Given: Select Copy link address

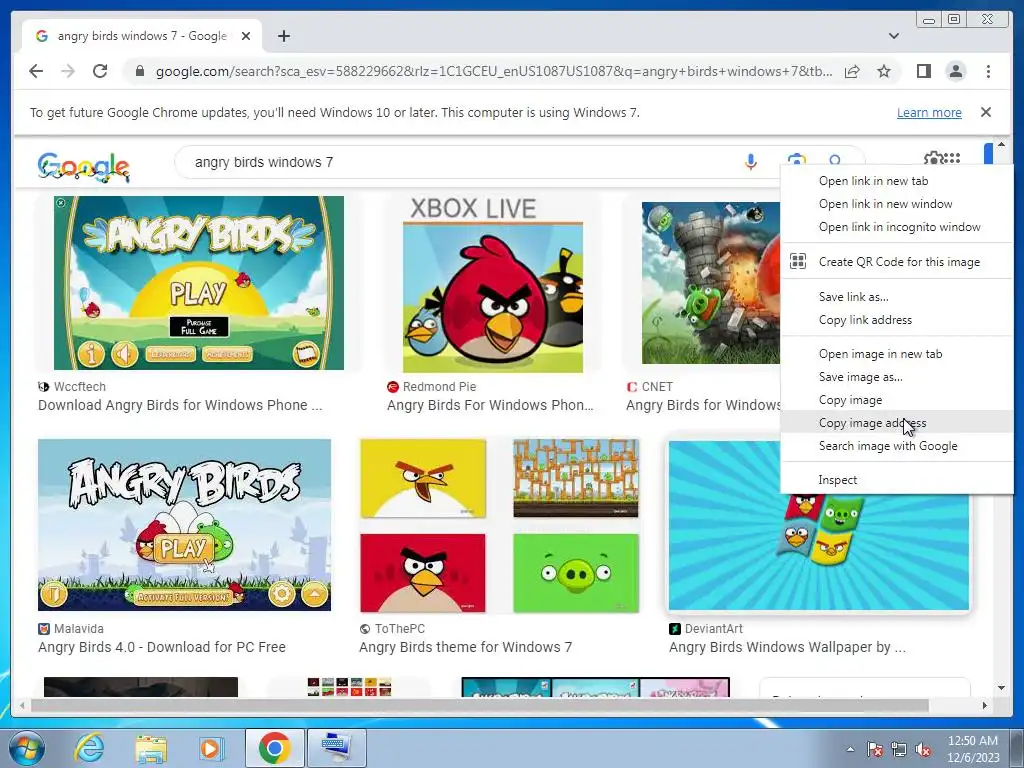Looking at the screenshot, I should pyautogui.click(x=897, y=319).
